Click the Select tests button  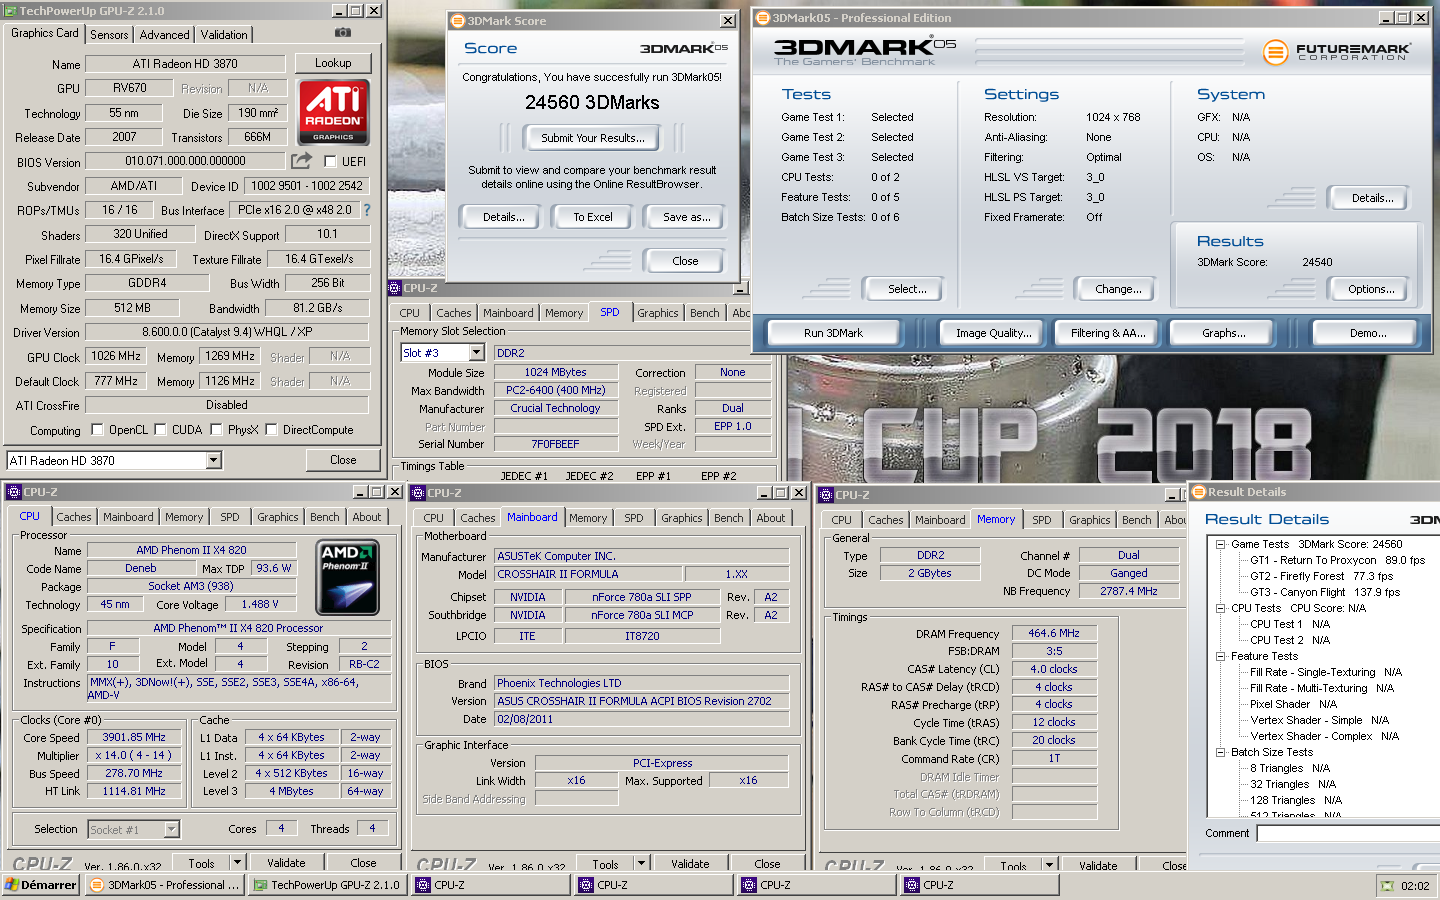tap(907, 289)
